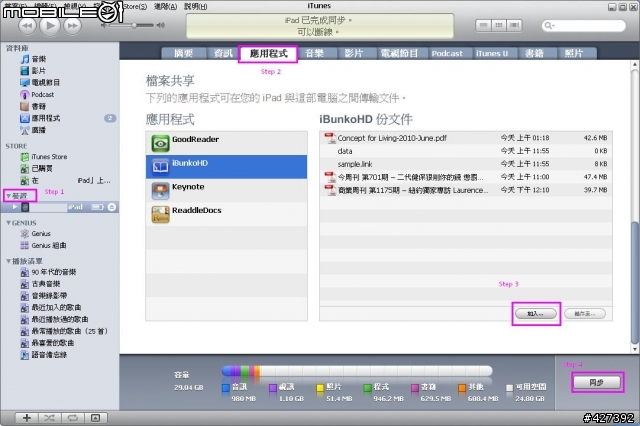Switch to the 影片 tab
Screen dimensions: 640x426
pos(353,53)
